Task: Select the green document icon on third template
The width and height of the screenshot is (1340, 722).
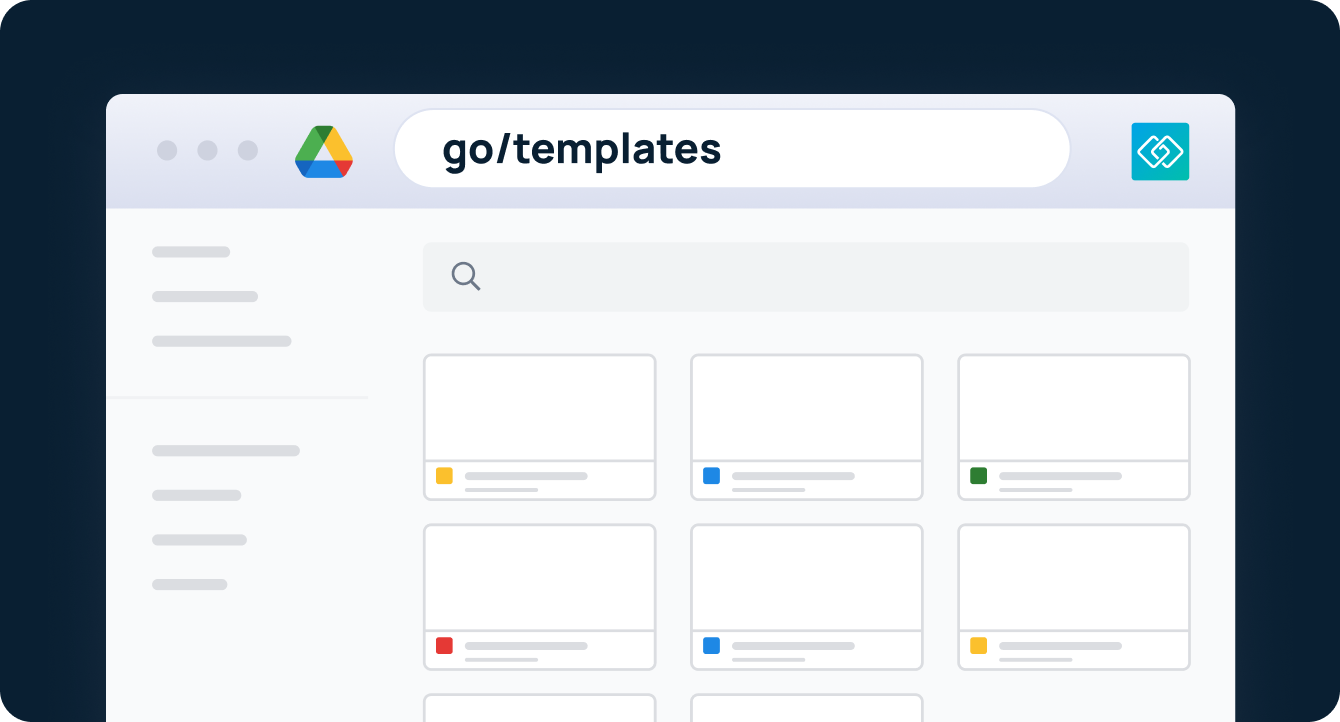Action: [x=979, y=477]
